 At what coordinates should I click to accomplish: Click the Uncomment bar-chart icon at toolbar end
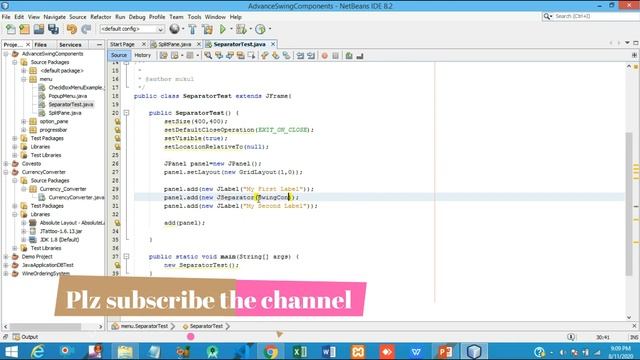360,56
